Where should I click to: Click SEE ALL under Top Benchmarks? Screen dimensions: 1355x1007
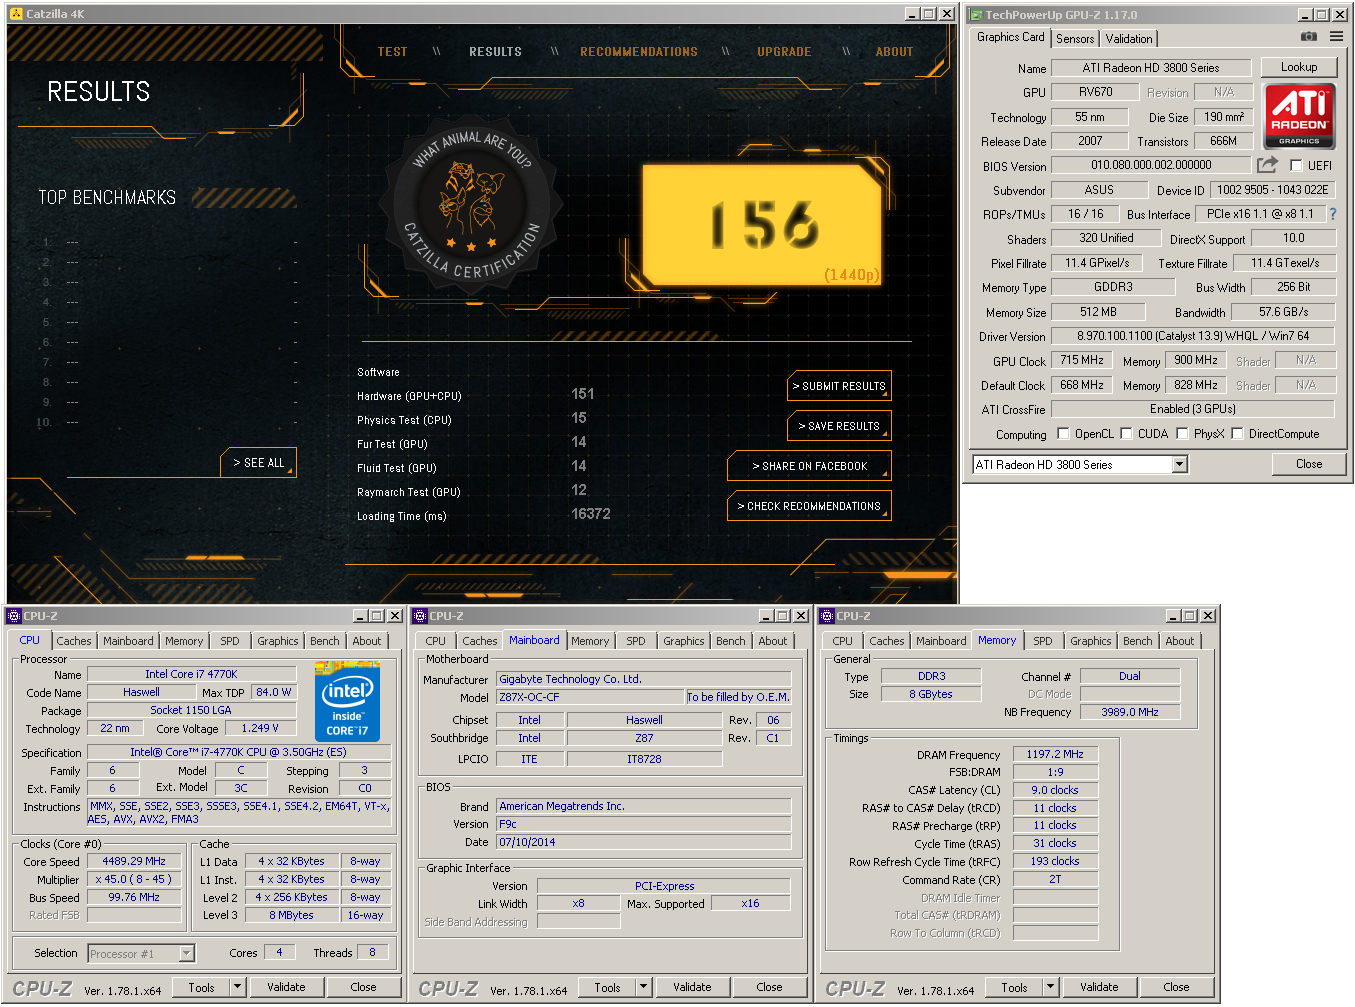click(258, 463)
